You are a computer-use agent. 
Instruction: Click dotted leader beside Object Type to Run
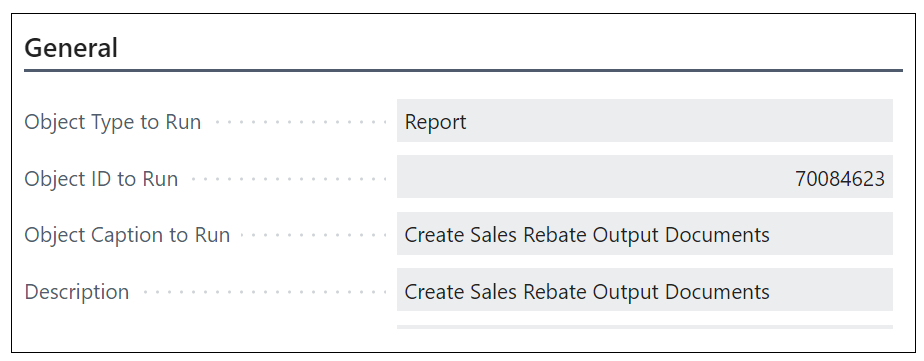tap(301, 122)
